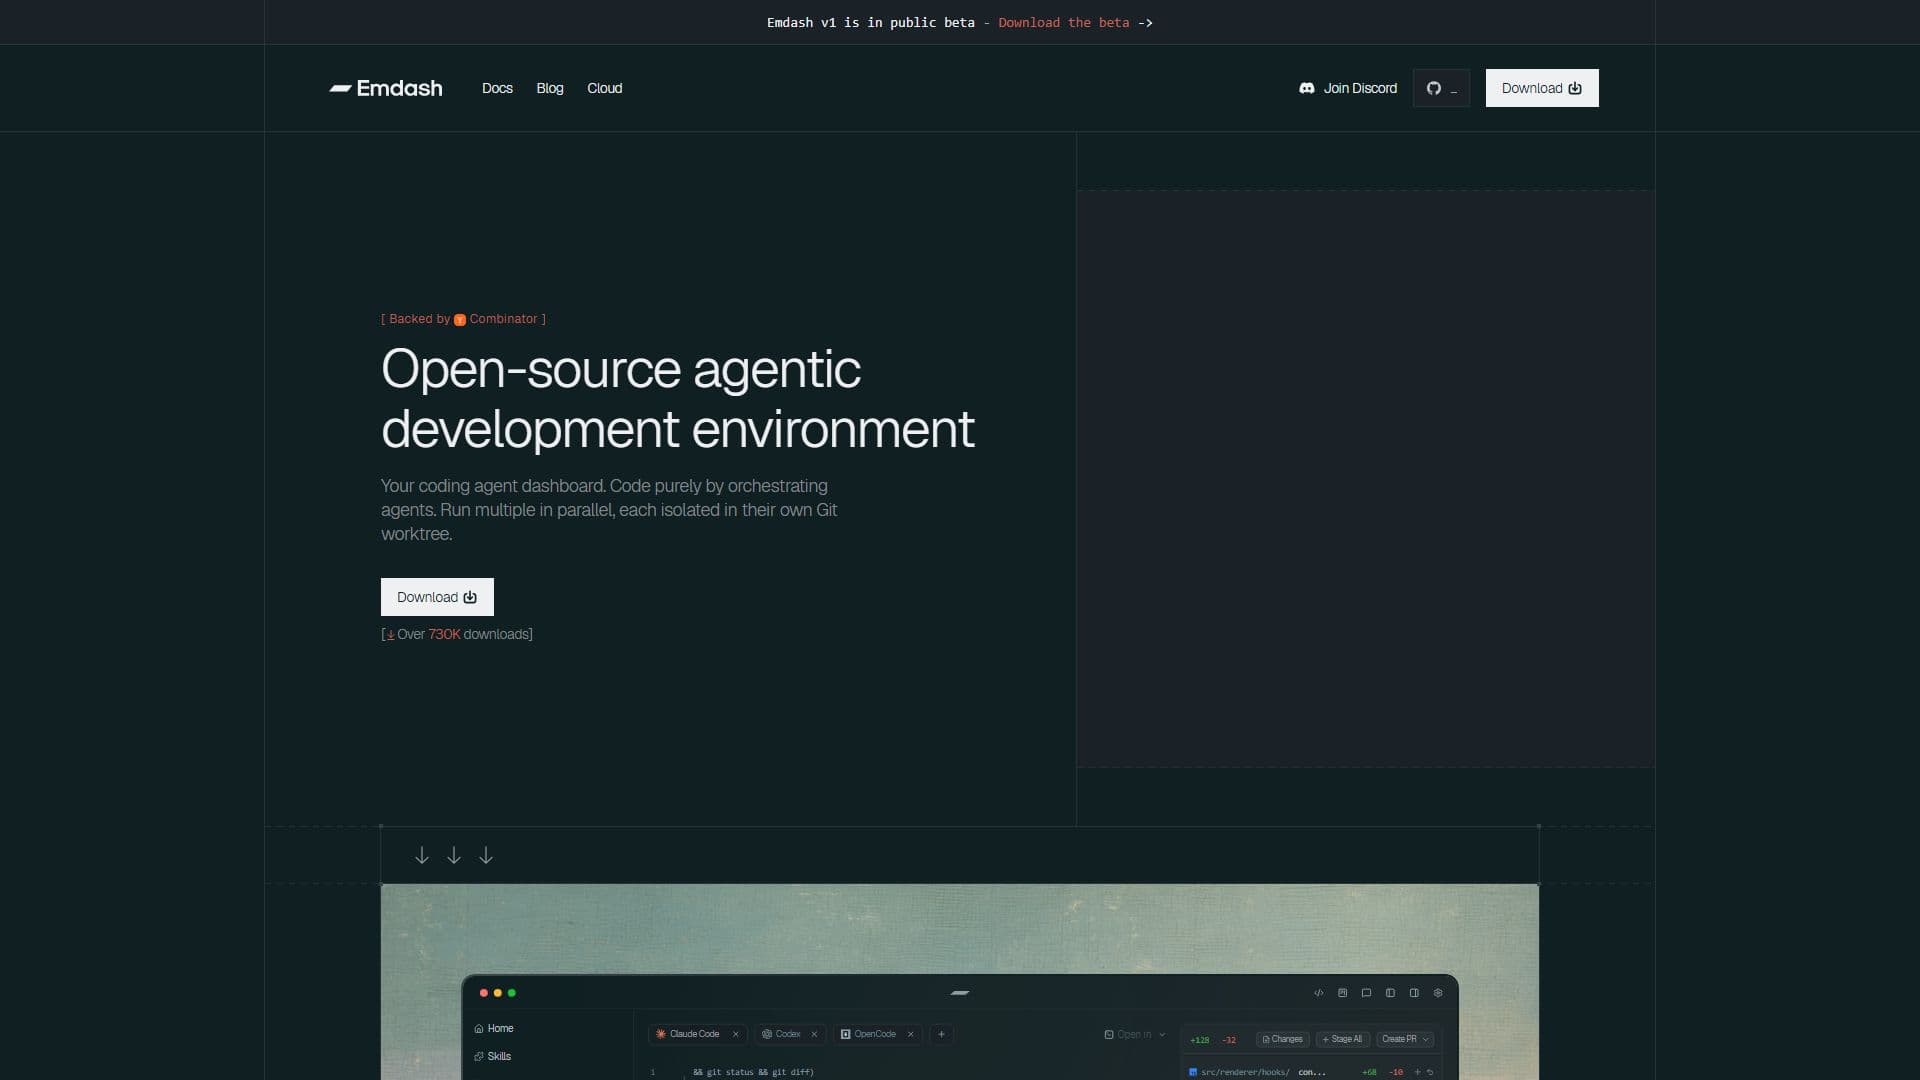Screen dimensions: 1920x1080
Task: Click the Backed by Y Combinator badge
Action: click(x=463, y=319)
